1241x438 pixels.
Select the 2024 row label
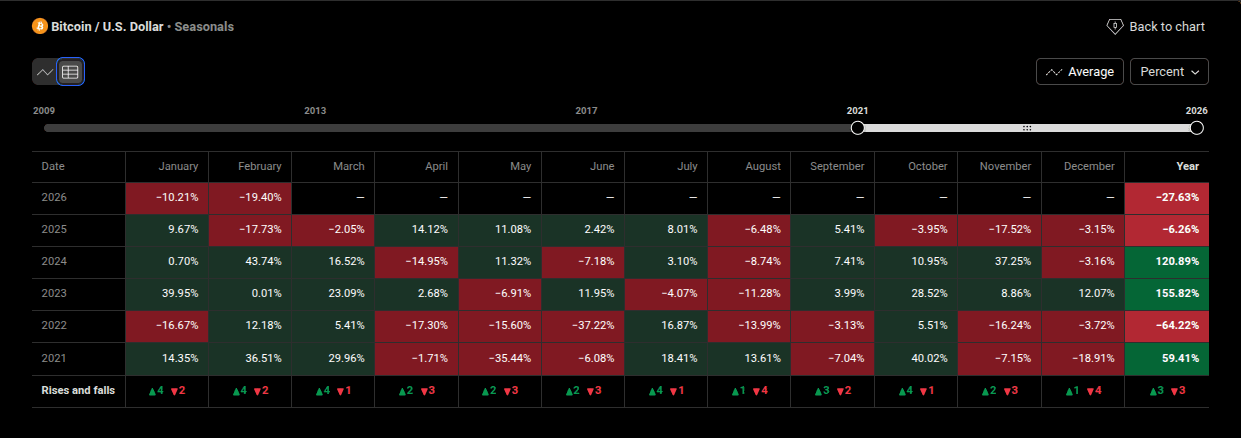54,261
